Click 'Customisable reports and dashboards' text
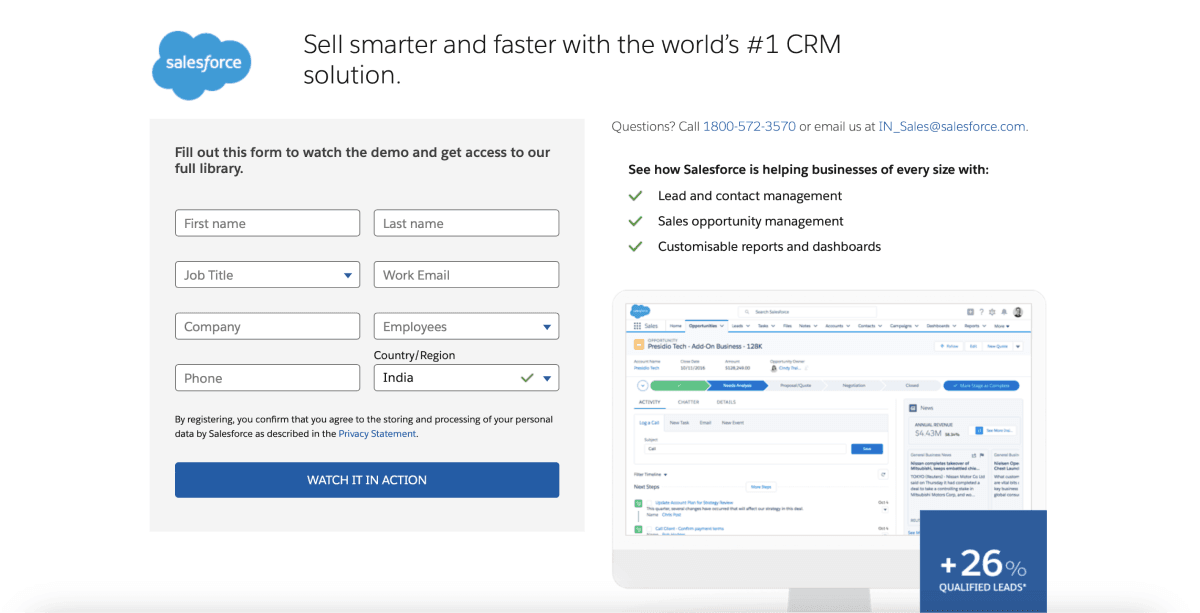The height and width of the screenshot is (613, 1200). (x=769, y=246)
